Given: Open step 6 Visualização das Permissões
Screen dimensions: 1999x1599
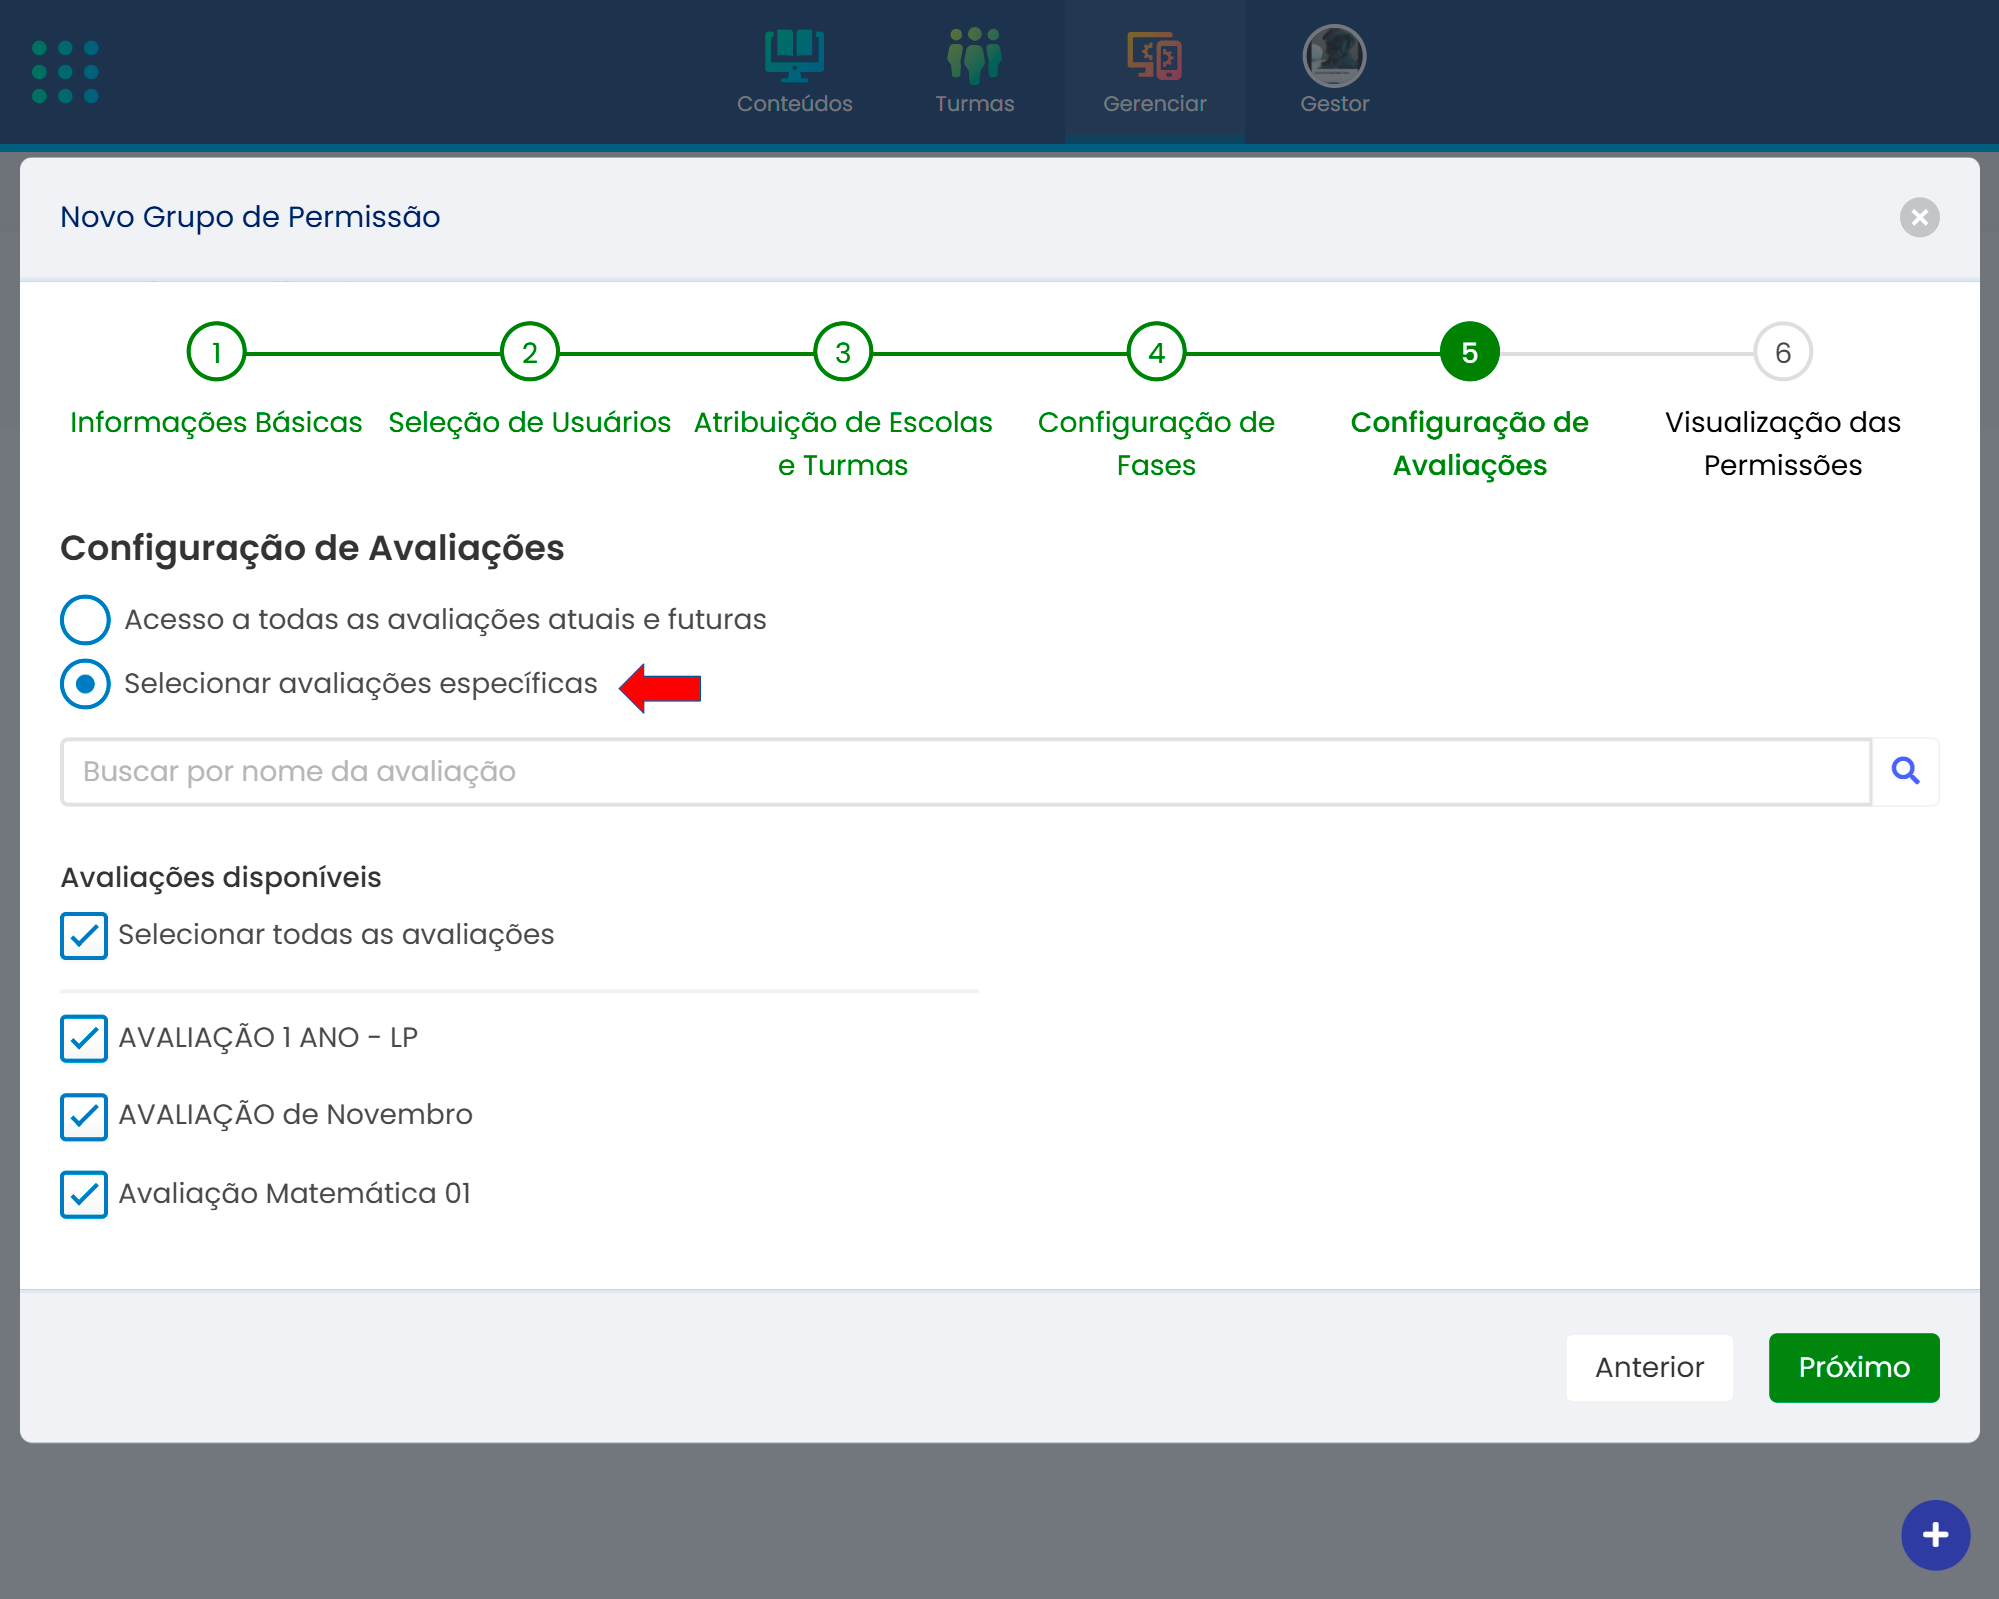Looking at the screenshot, I should pyautogui.click(x=1782, y=352).
